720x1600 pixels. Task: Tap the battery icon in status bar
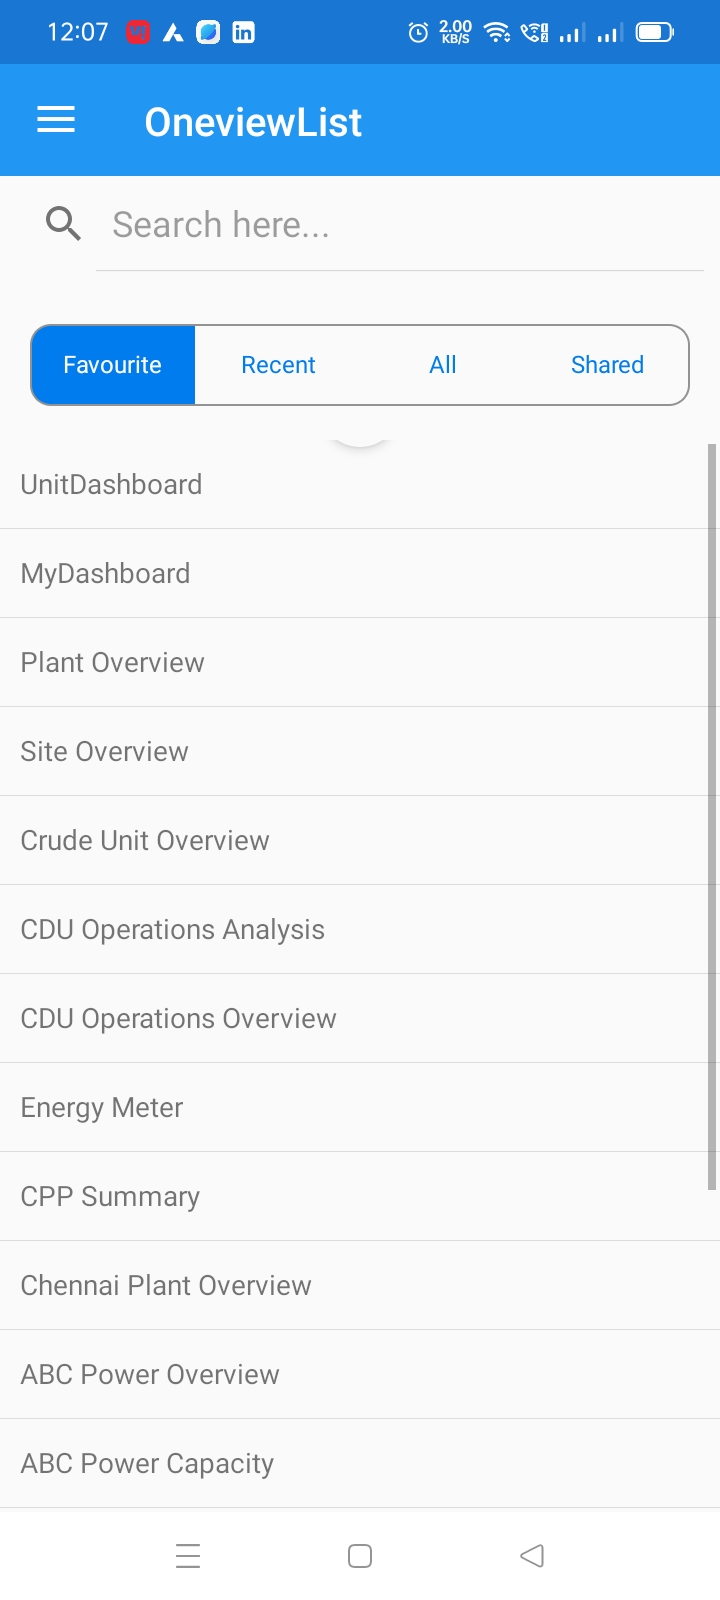pyautogui.click(x=655, y=33)
